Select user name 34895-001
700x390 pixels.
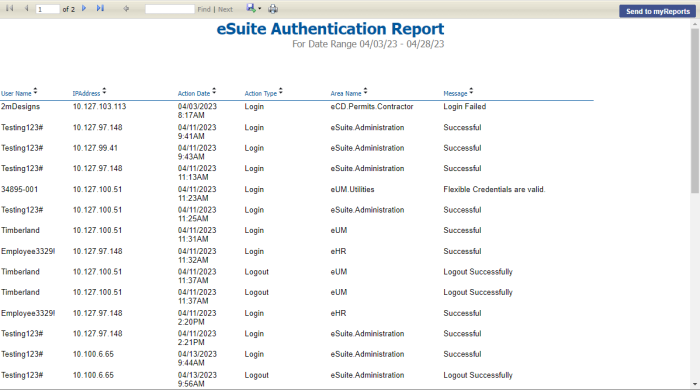(x=20, y=189)
